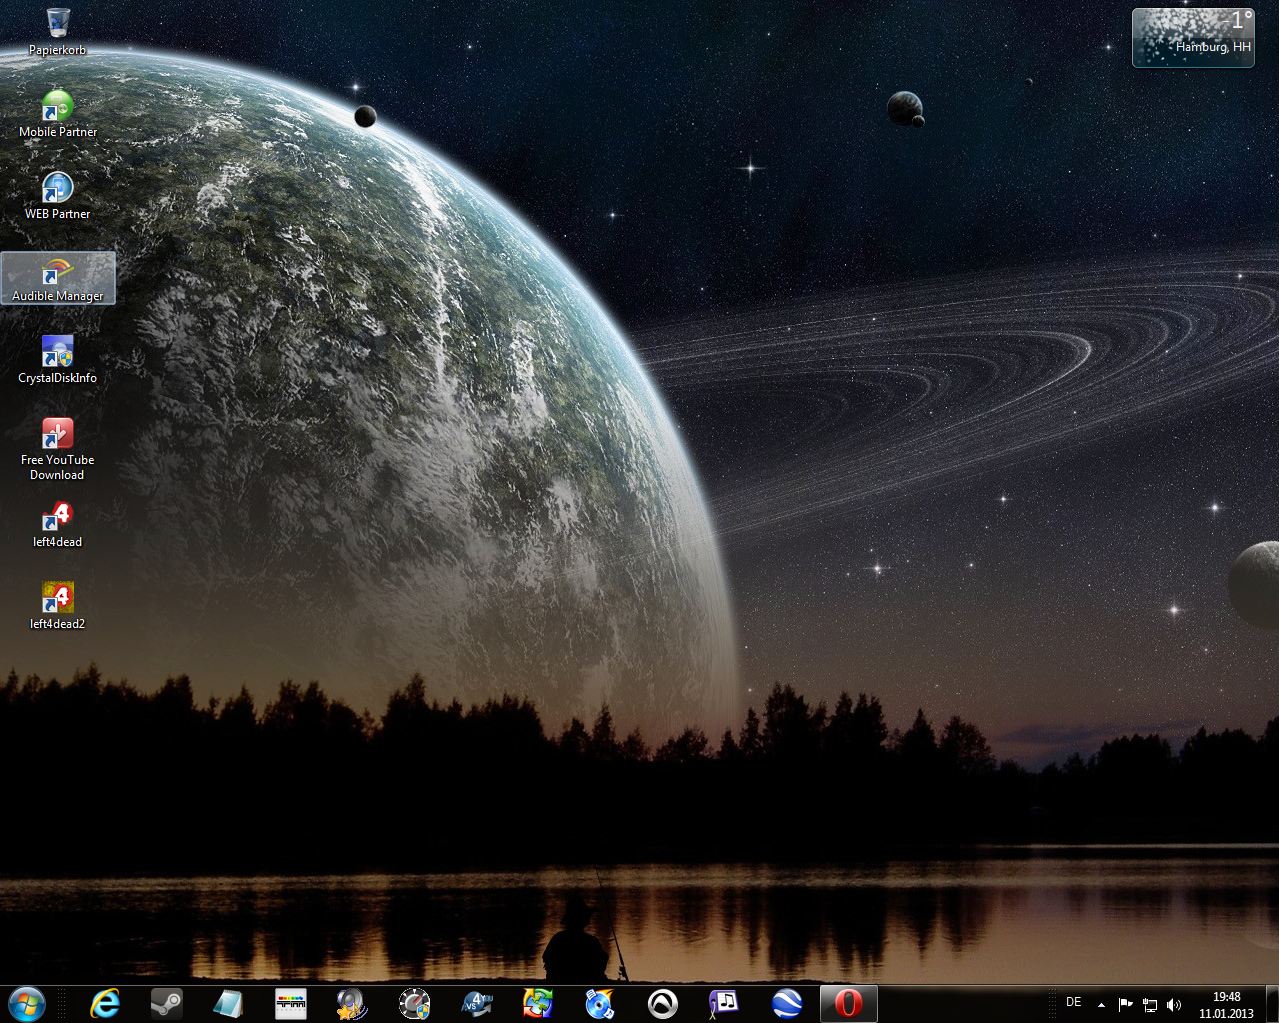Open the piano-keyboard app in the taskbar
1279x1023 pixels.
(x=291, y=1003)
